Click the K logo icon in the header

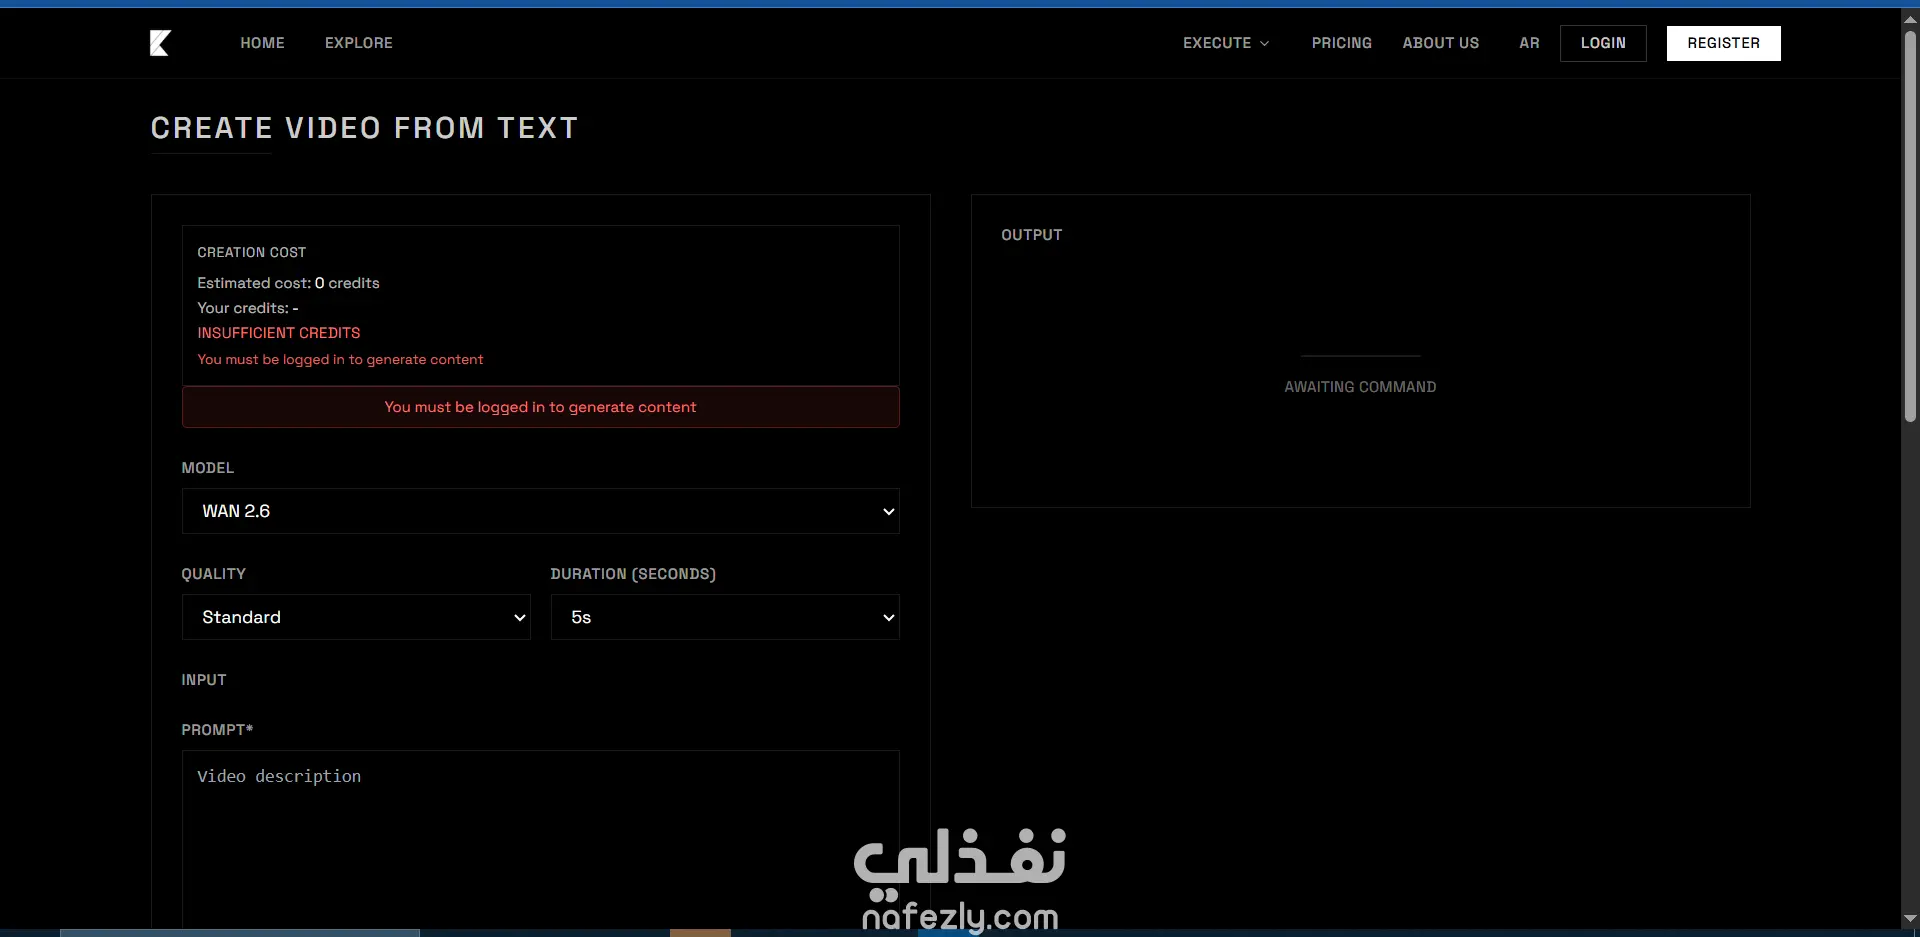[x=160, y=43]
